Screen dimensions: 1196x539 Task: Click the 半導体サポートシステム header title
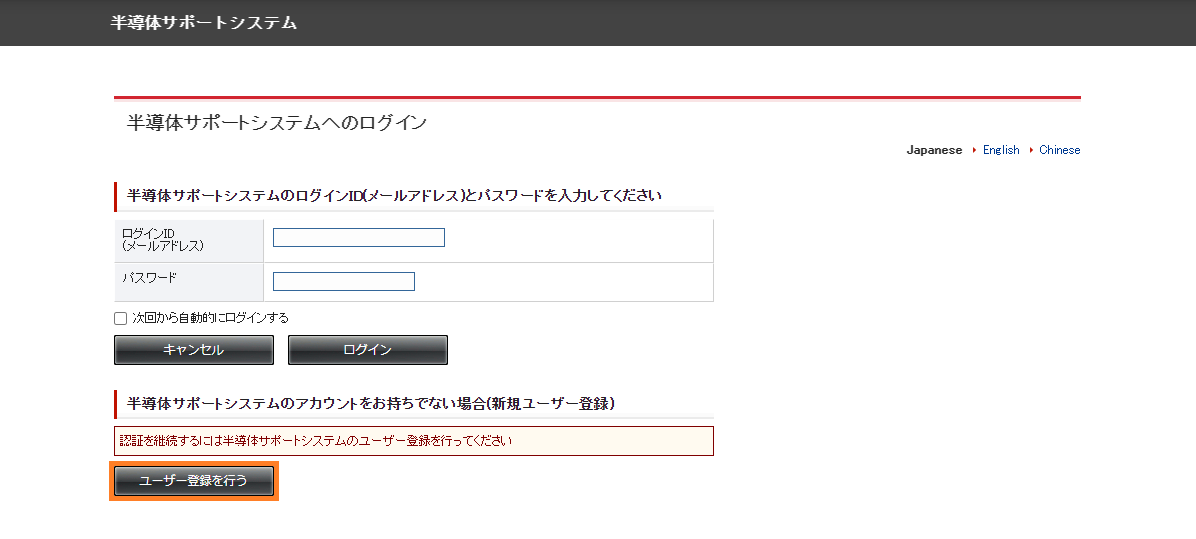[203, 22]
